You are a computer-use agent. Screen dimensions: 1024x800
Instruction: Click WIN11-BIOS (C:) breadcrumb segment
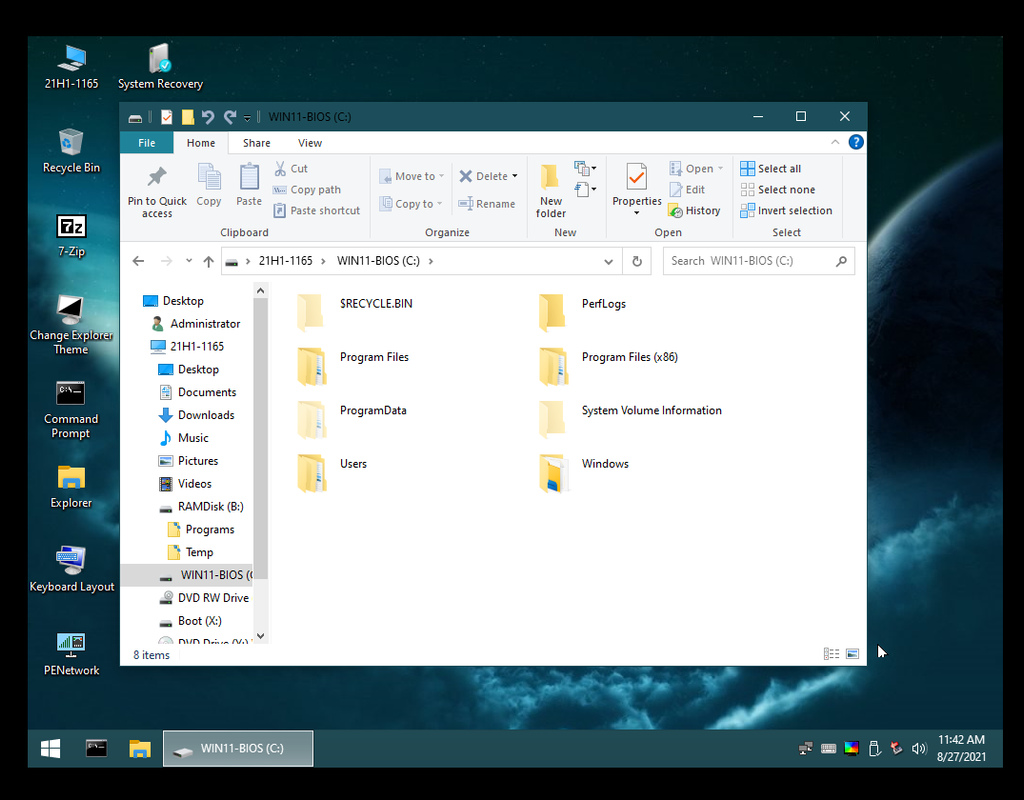(x=378, y=261)
